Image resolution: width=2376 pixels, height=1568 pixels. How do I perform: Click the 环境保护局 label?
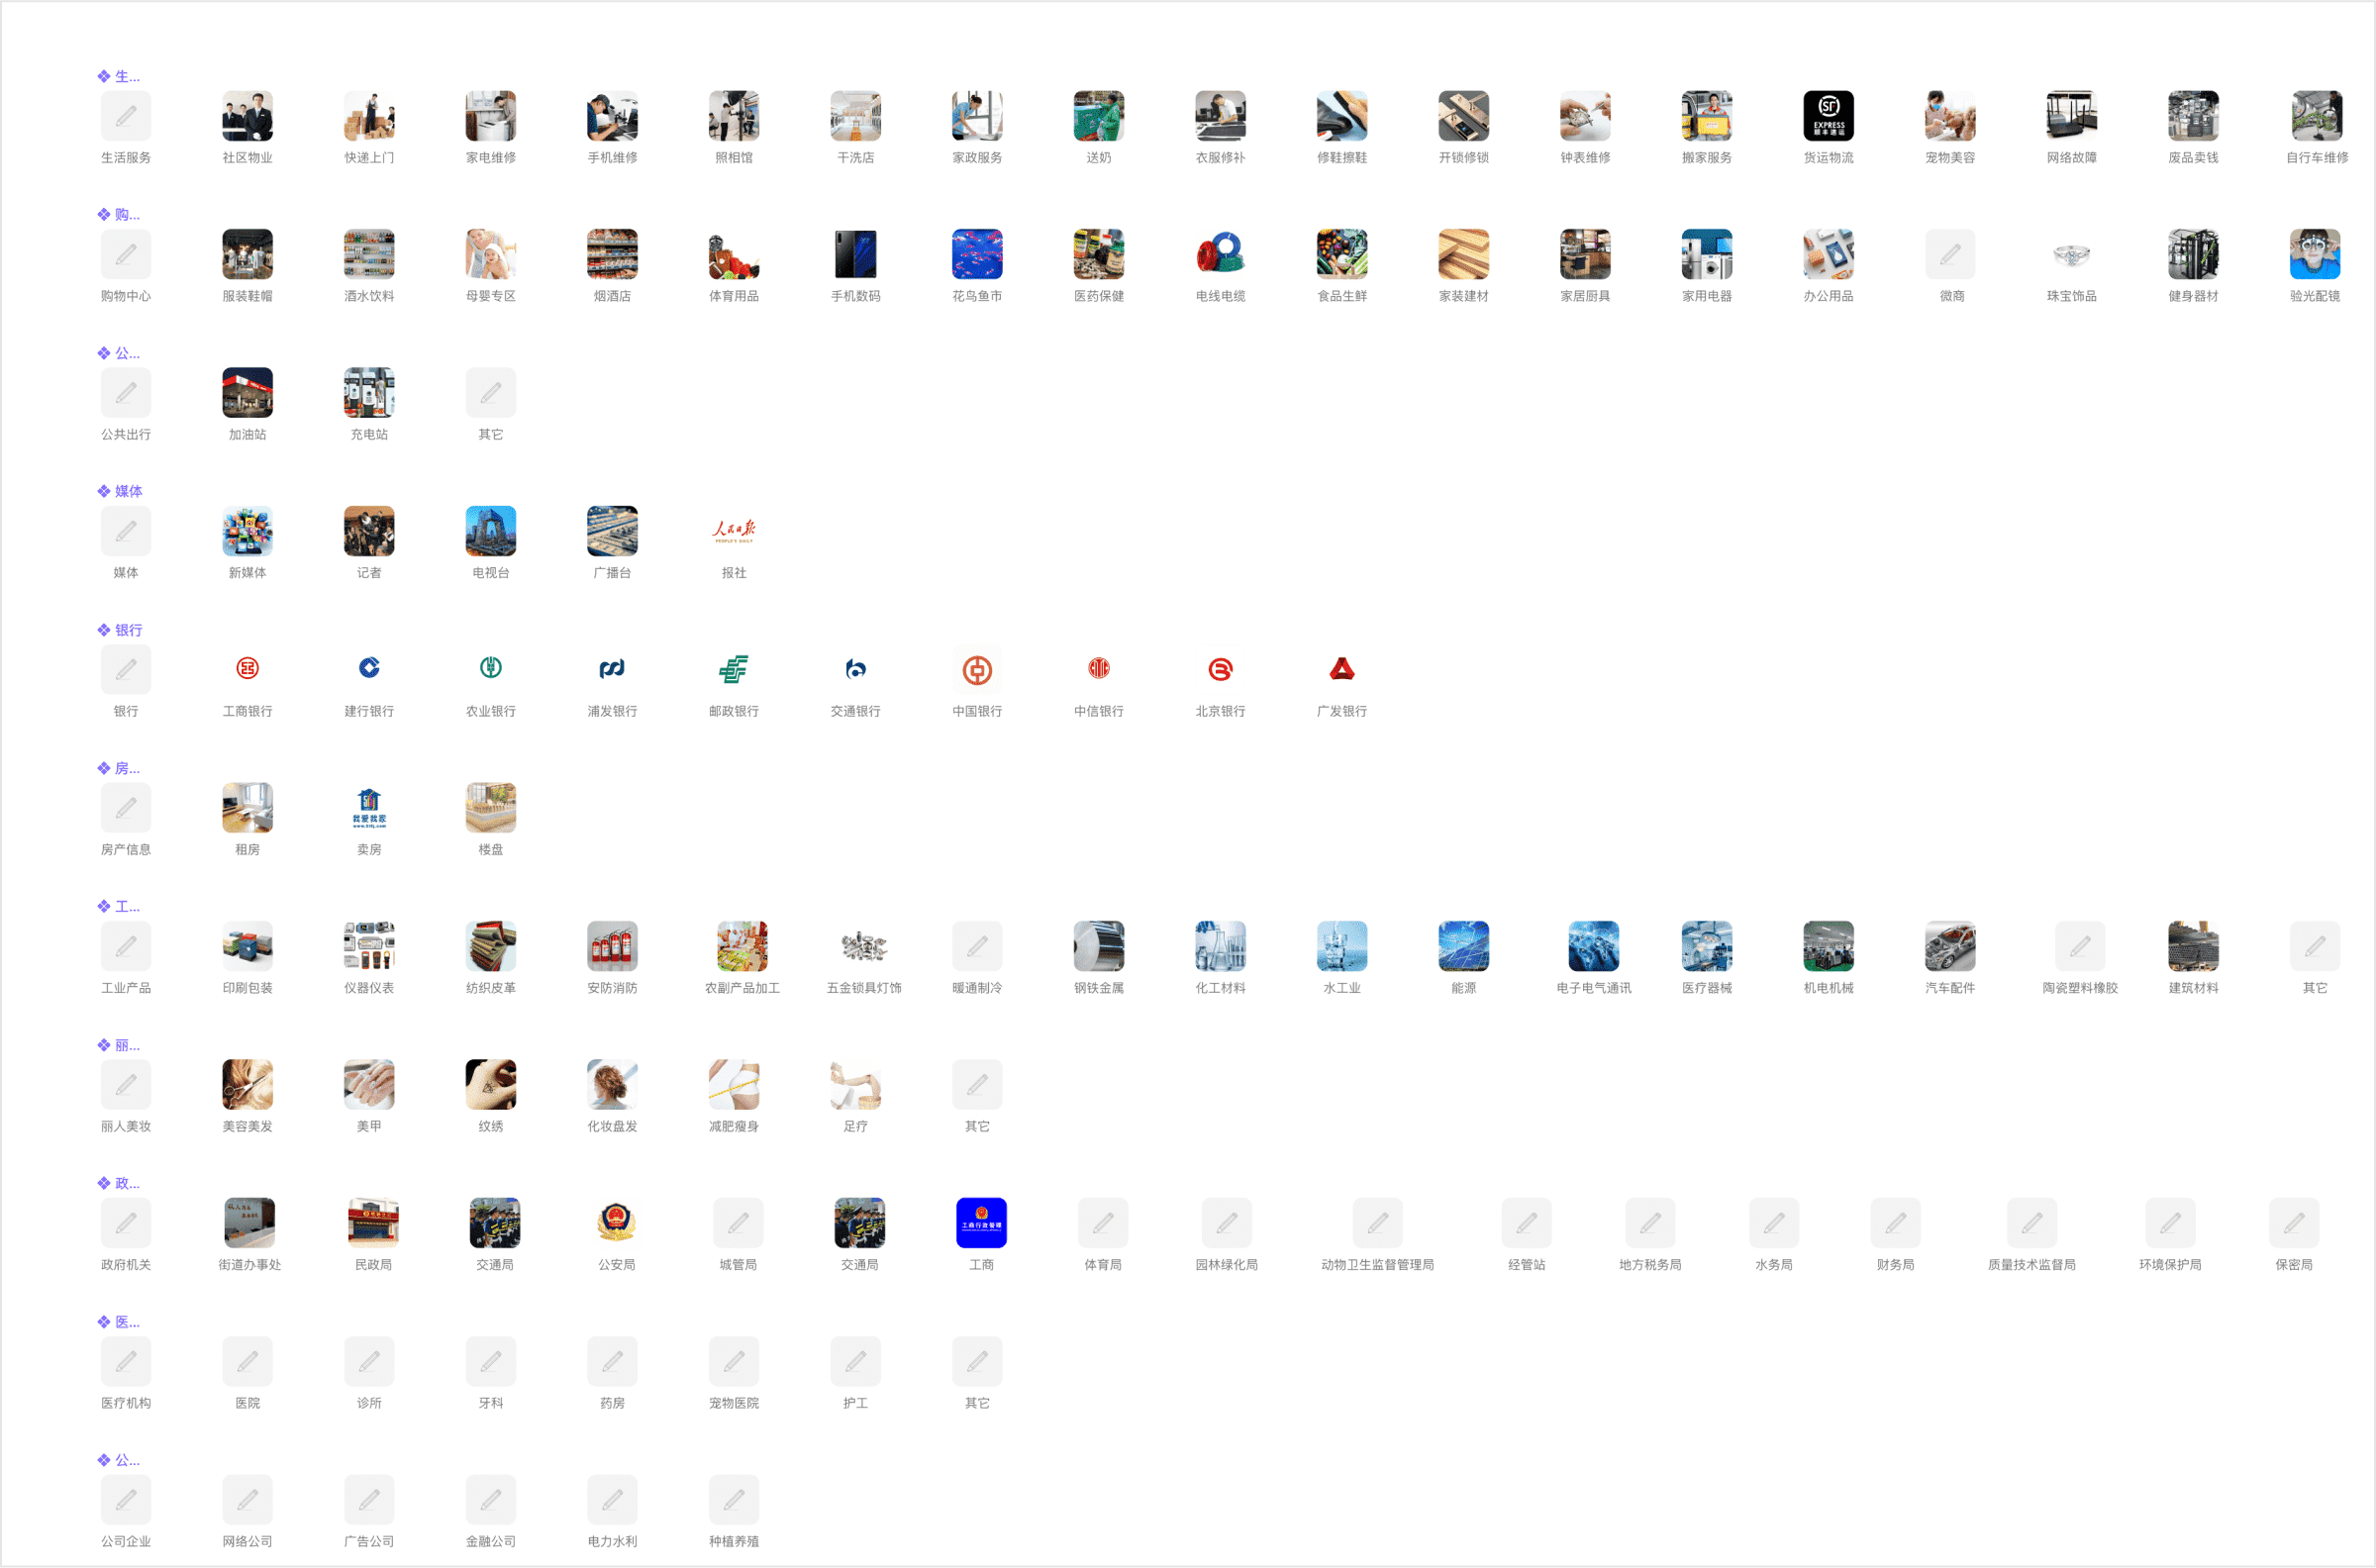coord(2170,1265)
